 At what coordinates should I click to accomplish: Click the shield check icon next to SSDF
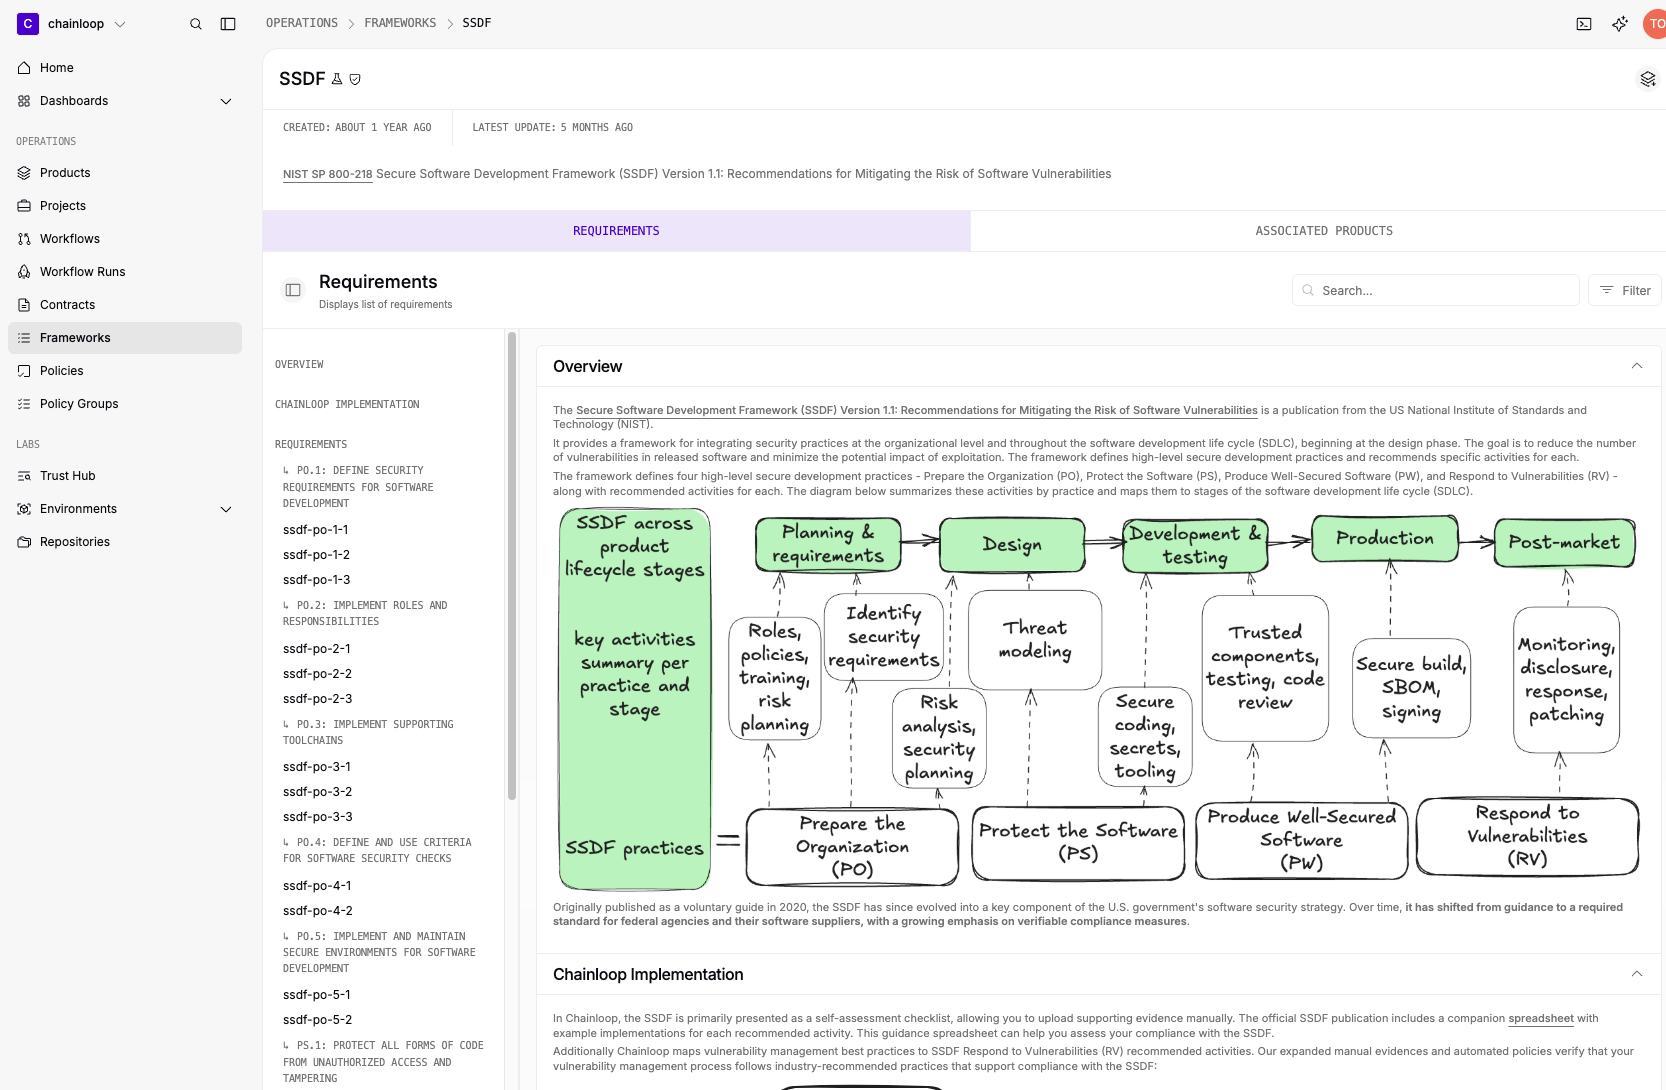coord(355,79)
